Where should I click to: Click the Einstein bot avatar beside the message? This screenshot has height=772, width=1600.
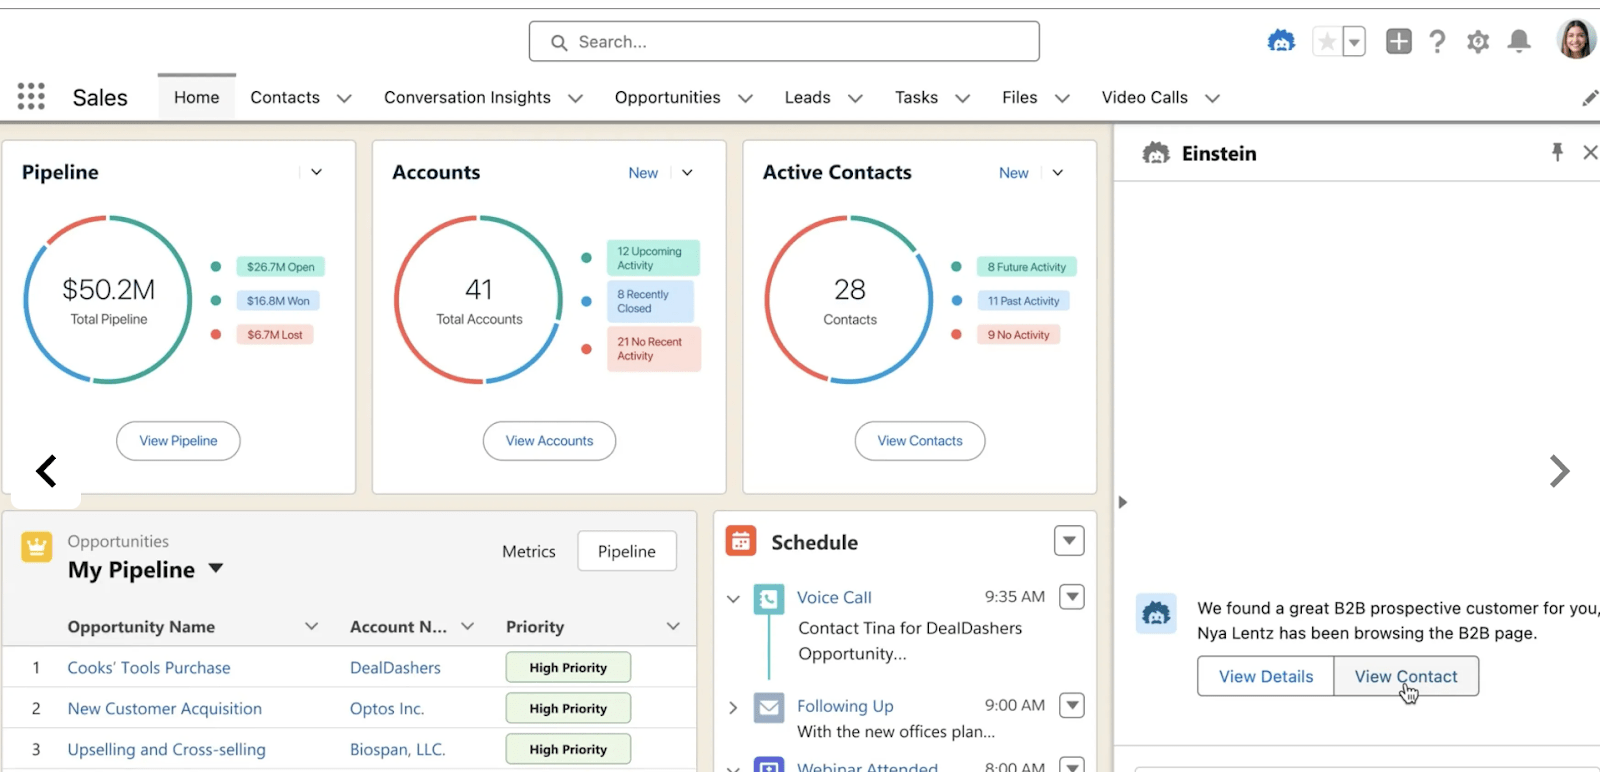[1156, 613]
